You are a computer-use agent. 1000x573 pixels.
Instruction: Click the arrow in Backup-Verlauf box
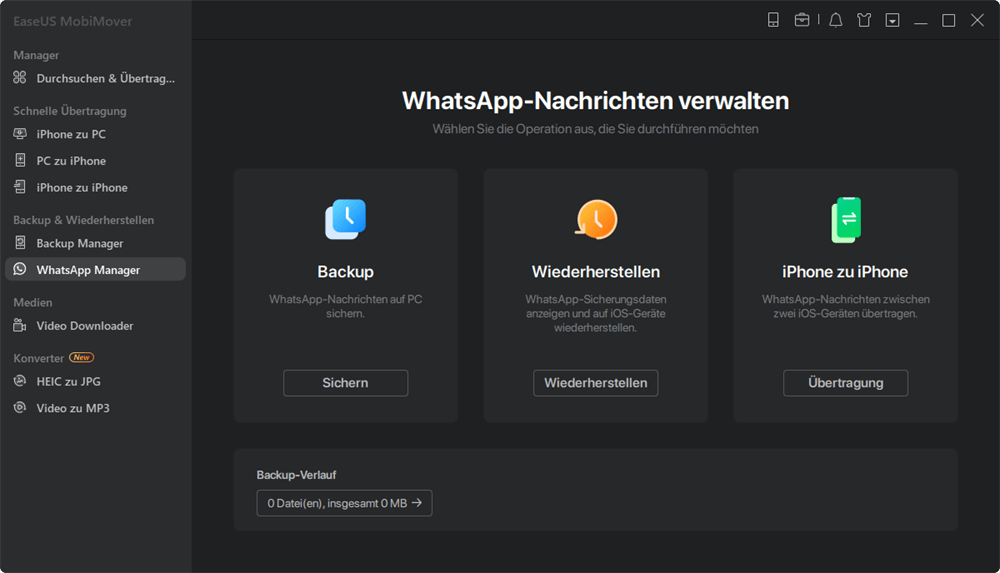point(417,503)
